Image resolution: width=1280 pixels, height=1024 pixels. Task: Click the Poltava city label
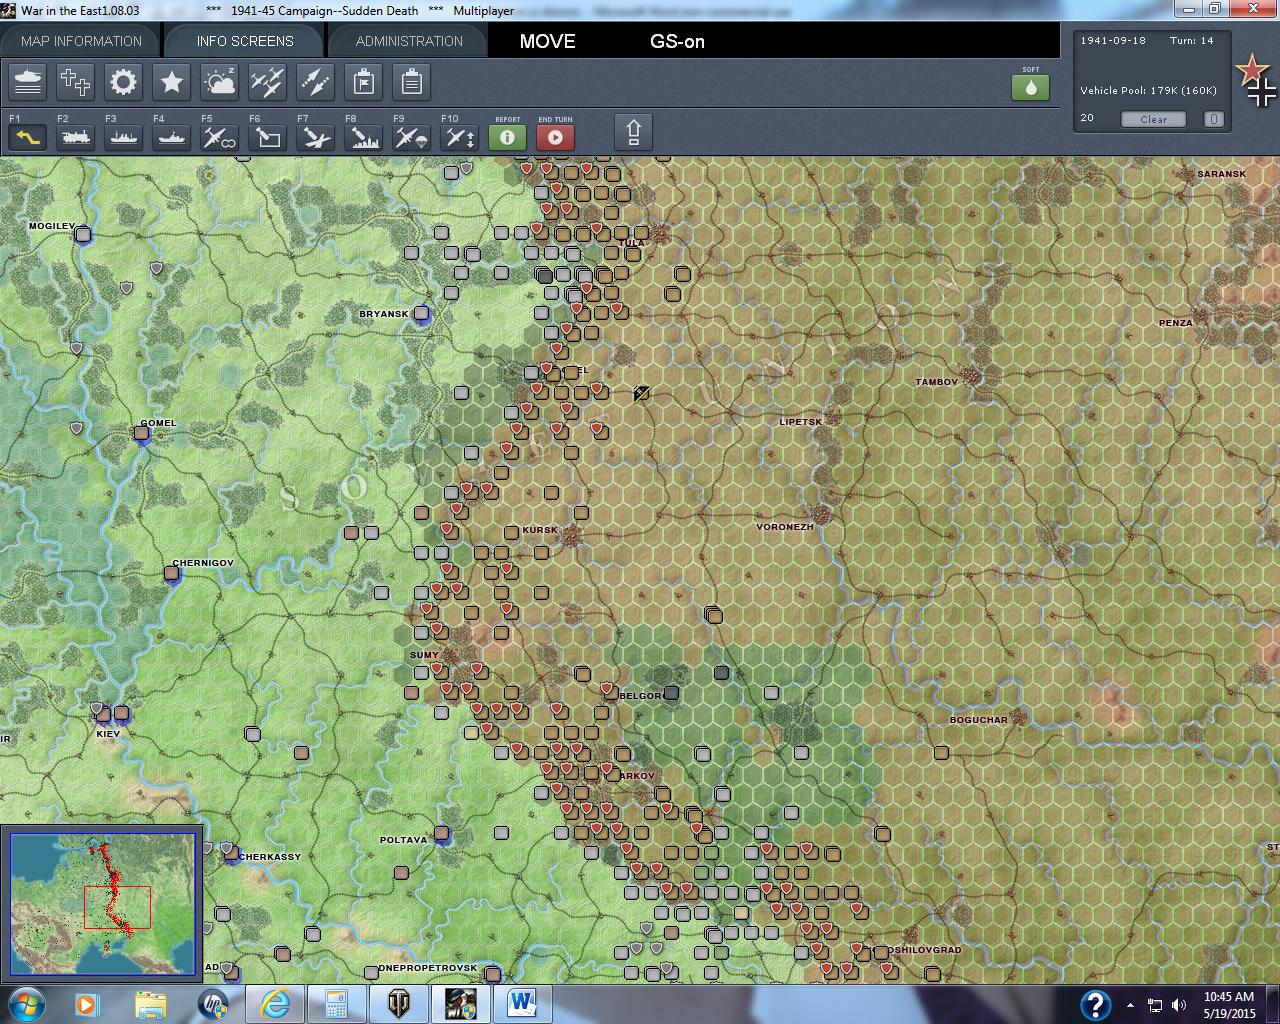pyautogui.click(x=403, y=840)
